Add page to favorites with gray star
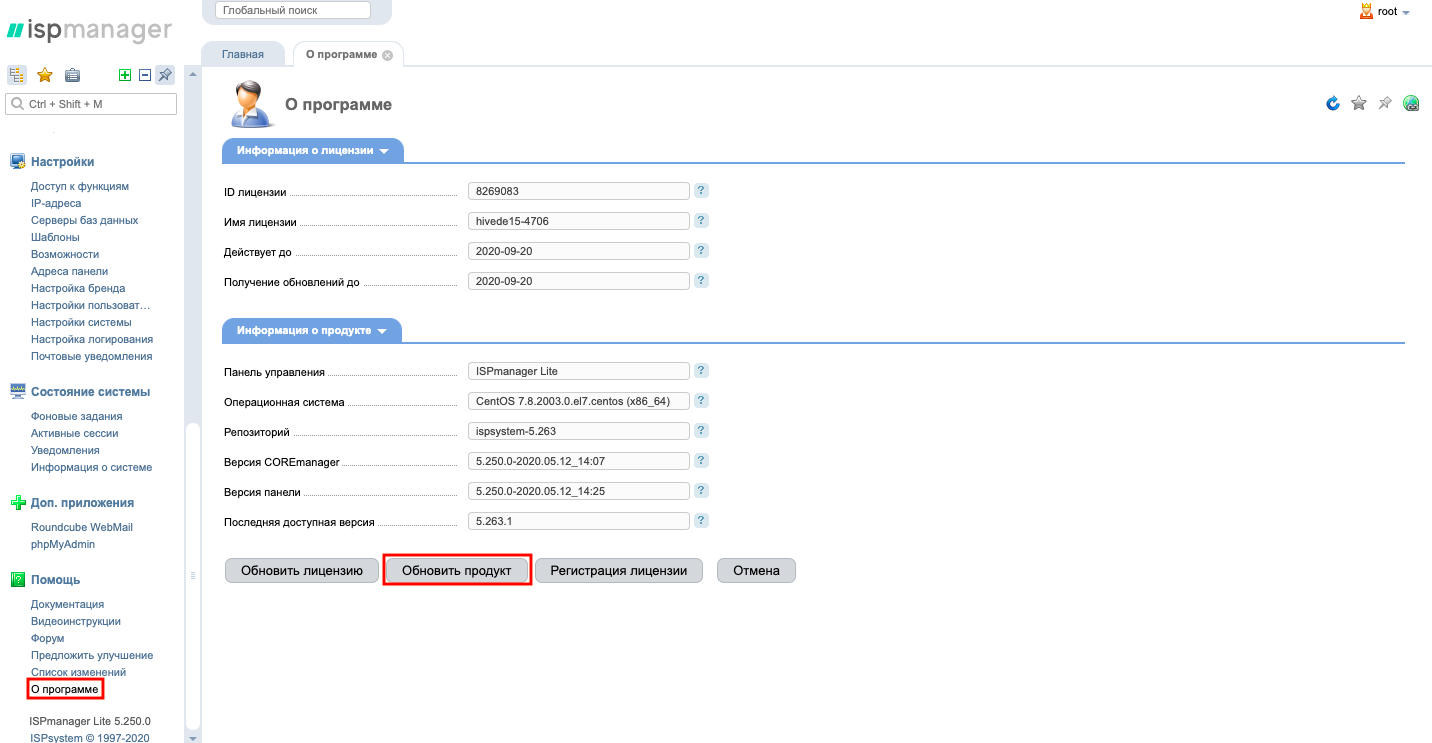 coord(1359,103)
